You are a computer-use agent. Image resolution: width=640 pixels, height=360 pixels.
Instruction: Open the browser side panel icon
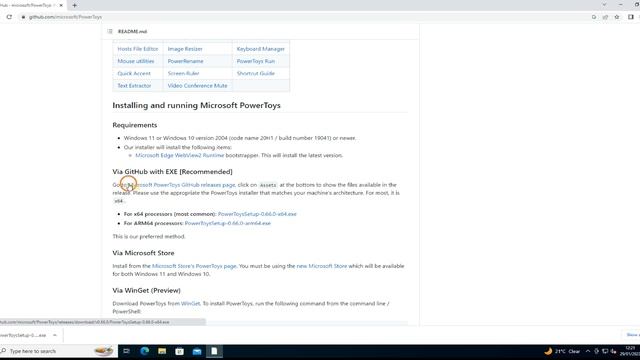[x=631, y=17]
